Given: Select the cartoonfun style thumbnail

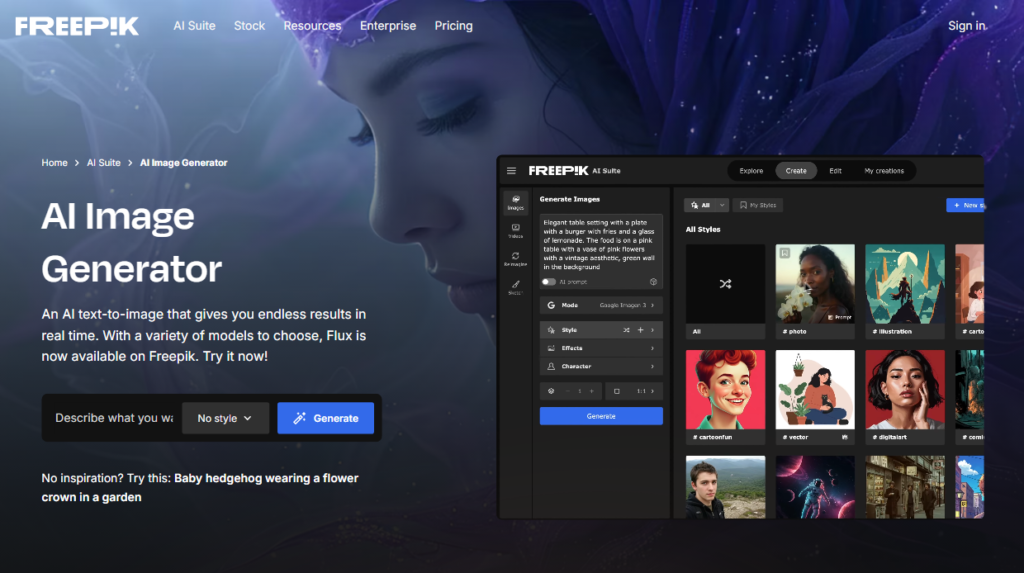Looking at the screenshot, I should click(725, 390).
